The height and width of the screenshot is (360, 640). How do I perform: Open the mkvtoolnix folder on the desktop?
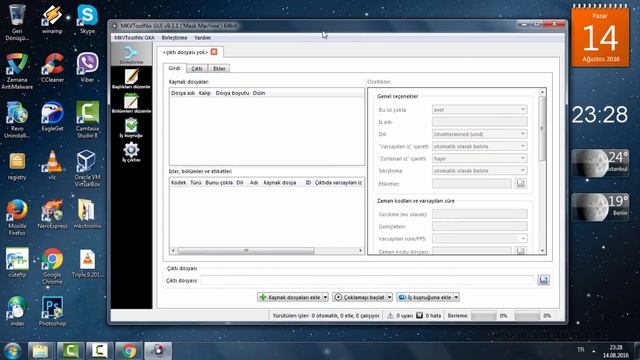87,214
